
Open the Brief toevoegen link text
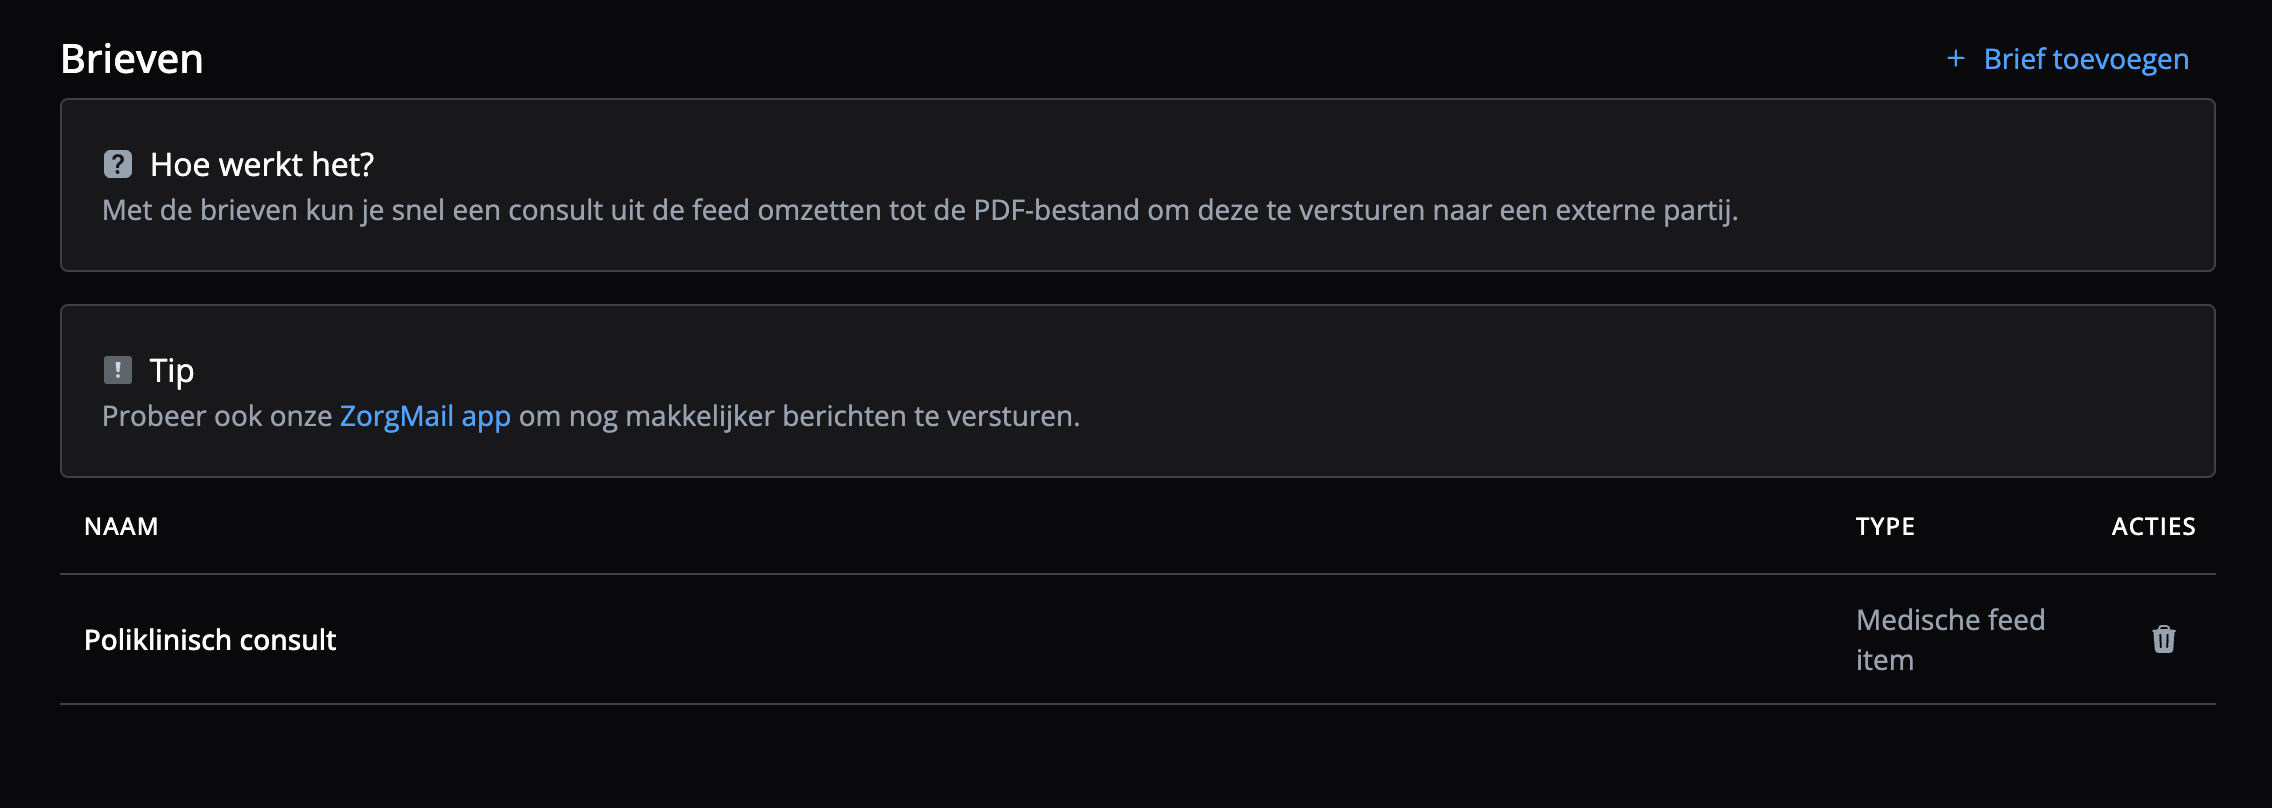click(2086, 59)
